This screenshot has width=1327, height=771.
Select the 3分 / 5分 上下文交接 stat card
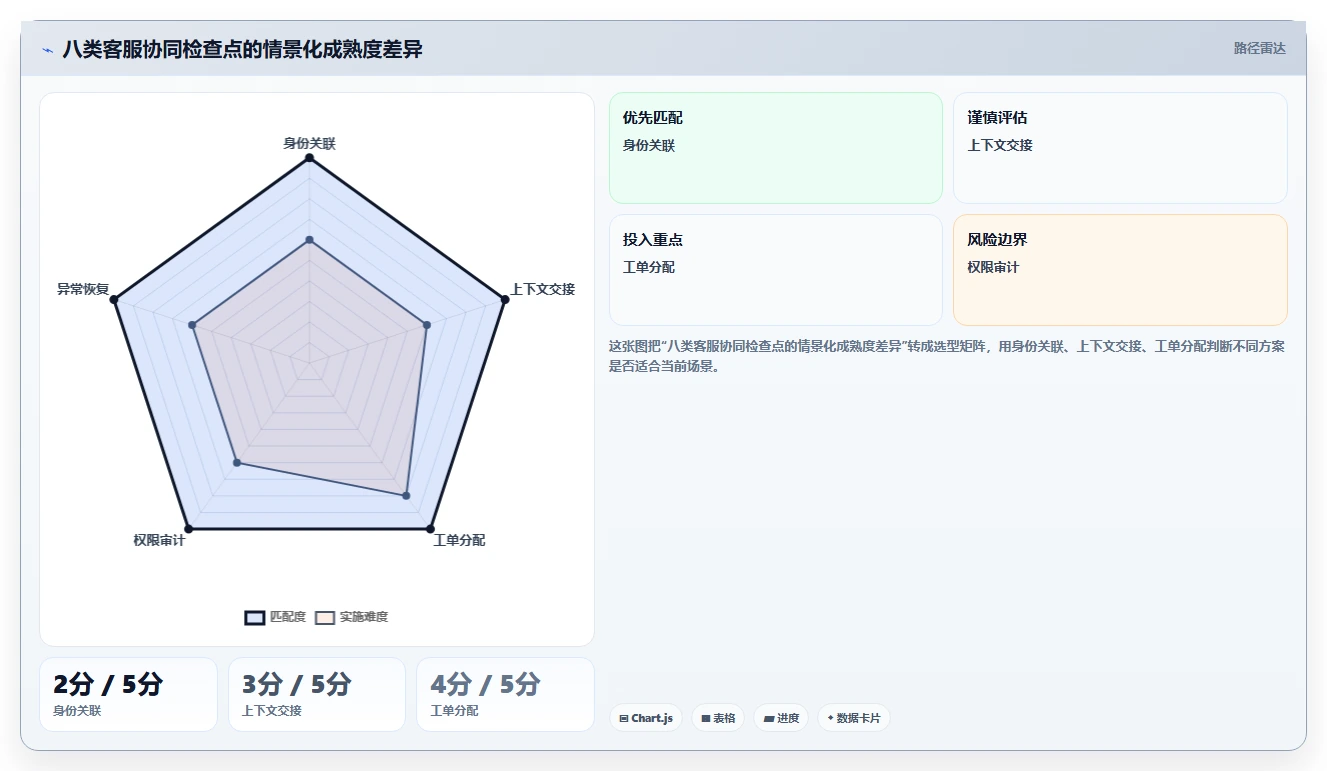[317, 694]
